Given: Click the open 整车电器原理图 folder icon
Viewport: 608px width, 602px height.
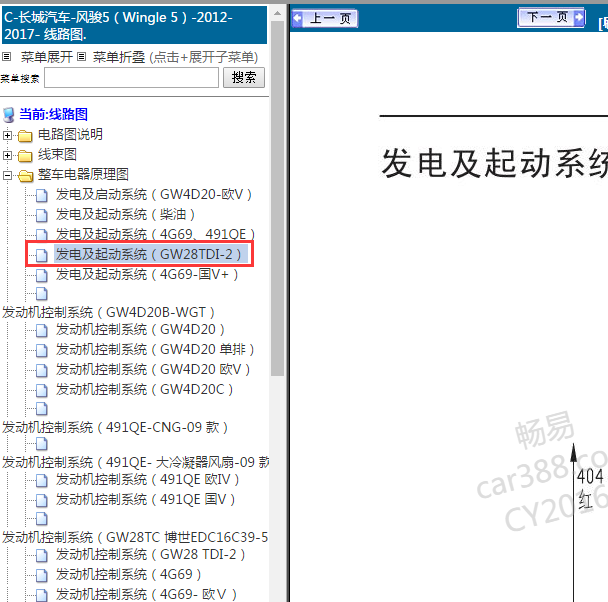Looking at the screenshot, I should pyautogui.click(x=26, y=176).
